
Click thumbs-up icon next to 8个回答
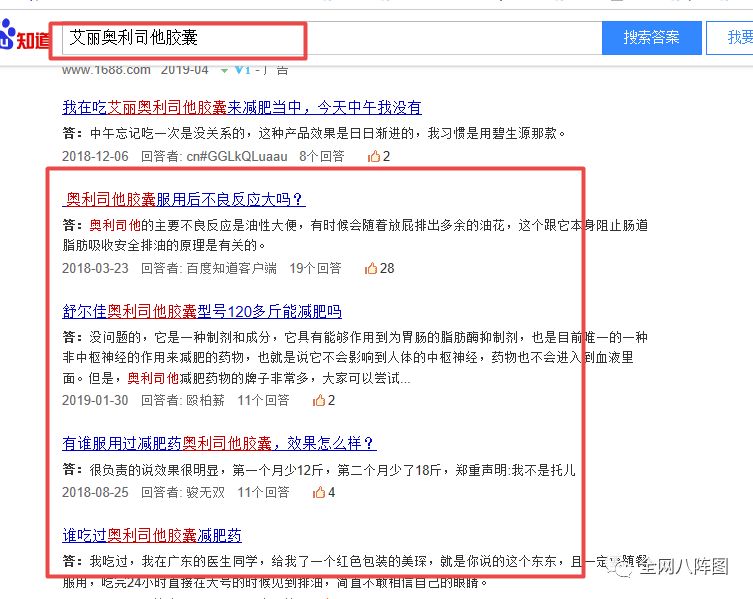(374, 157)
